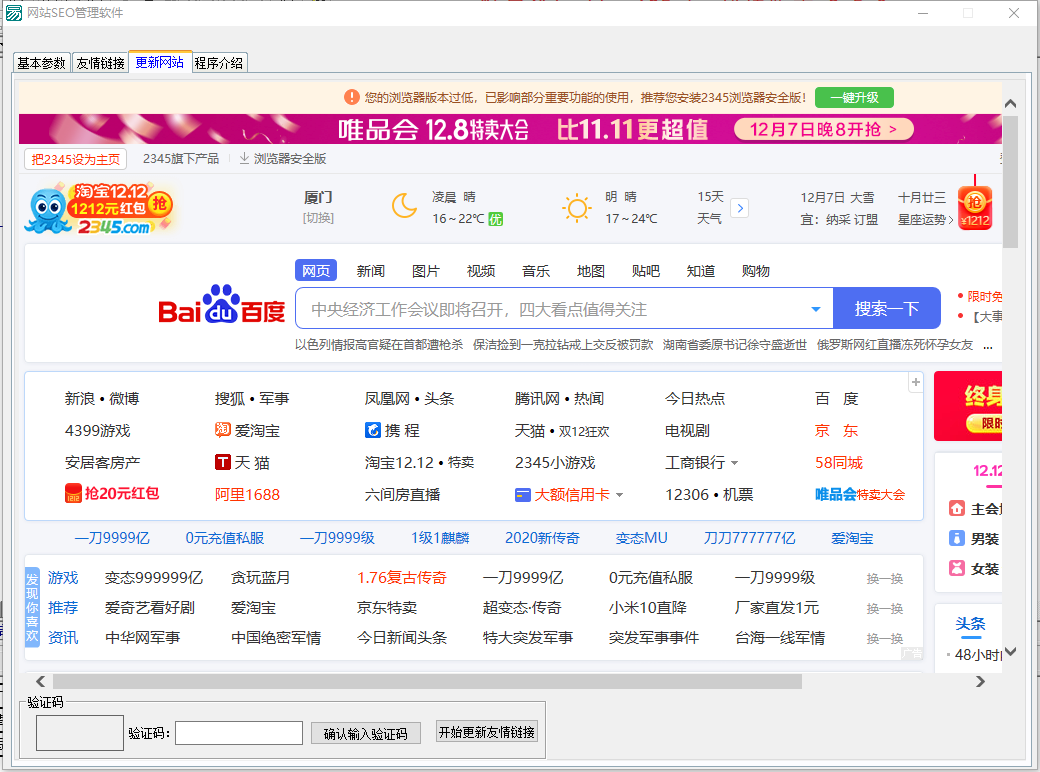Click the vertical scrollbar thumb
The width and height of the screenshot is (1040, 772).
point(1010,182)
